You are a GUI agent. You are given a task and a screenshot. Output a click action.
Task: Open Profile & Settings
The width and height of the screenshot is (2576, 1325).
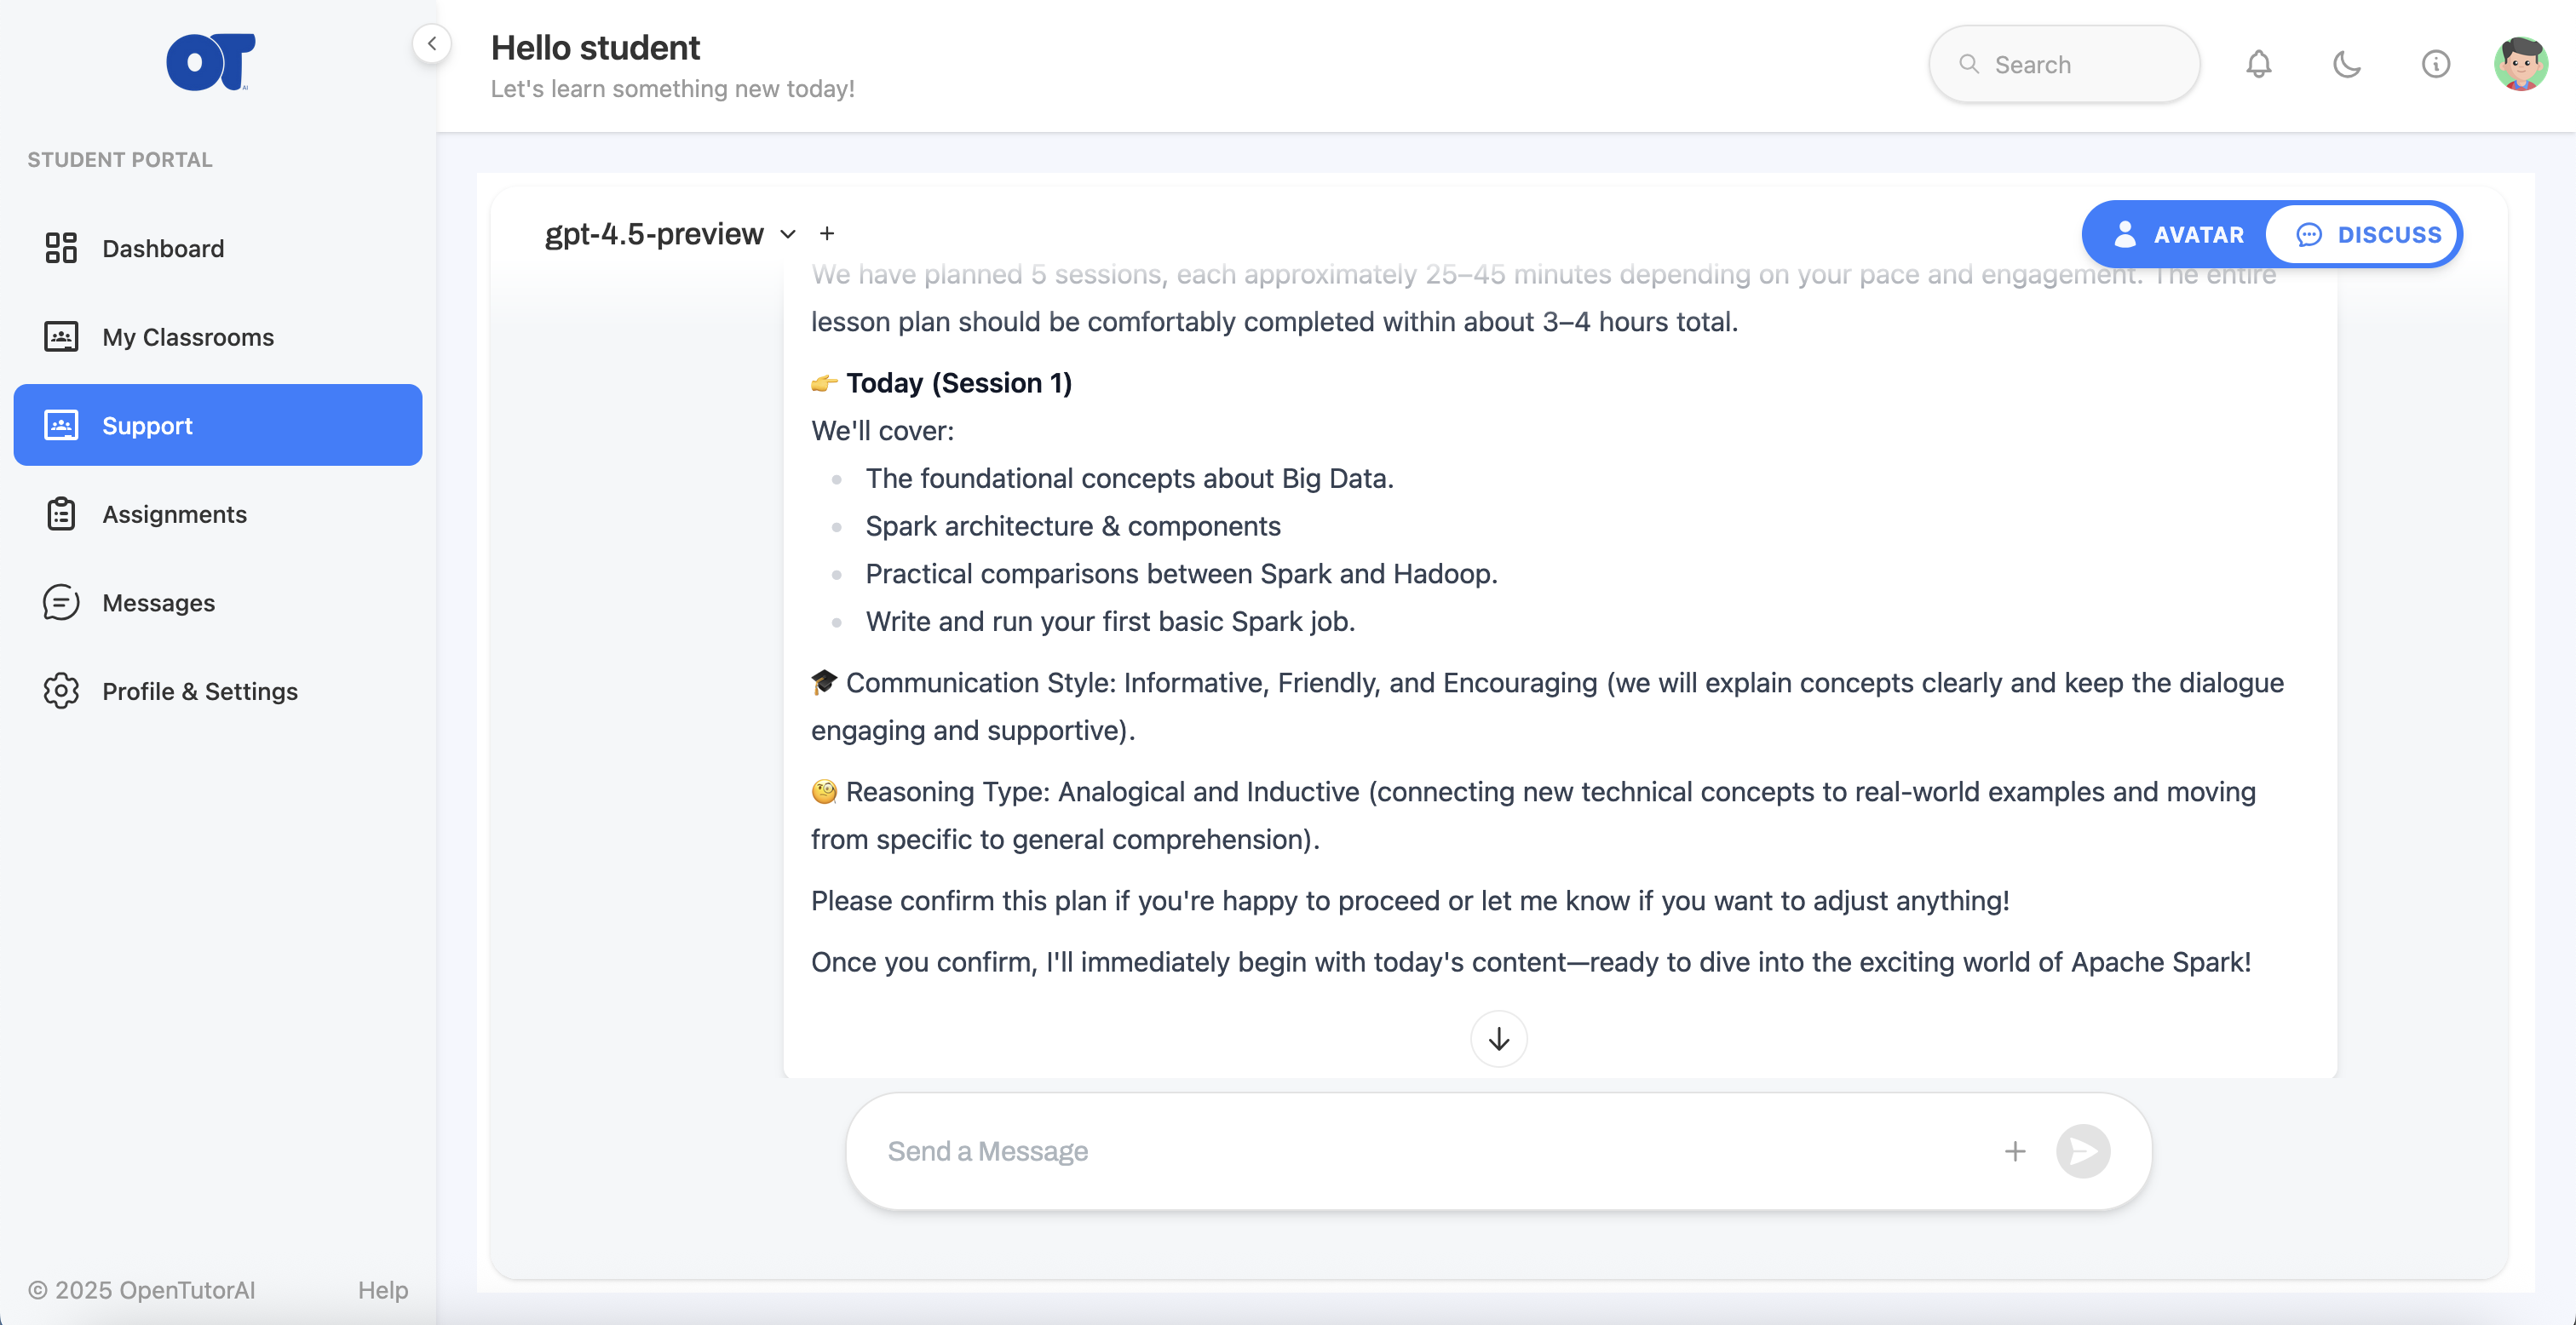200,691
